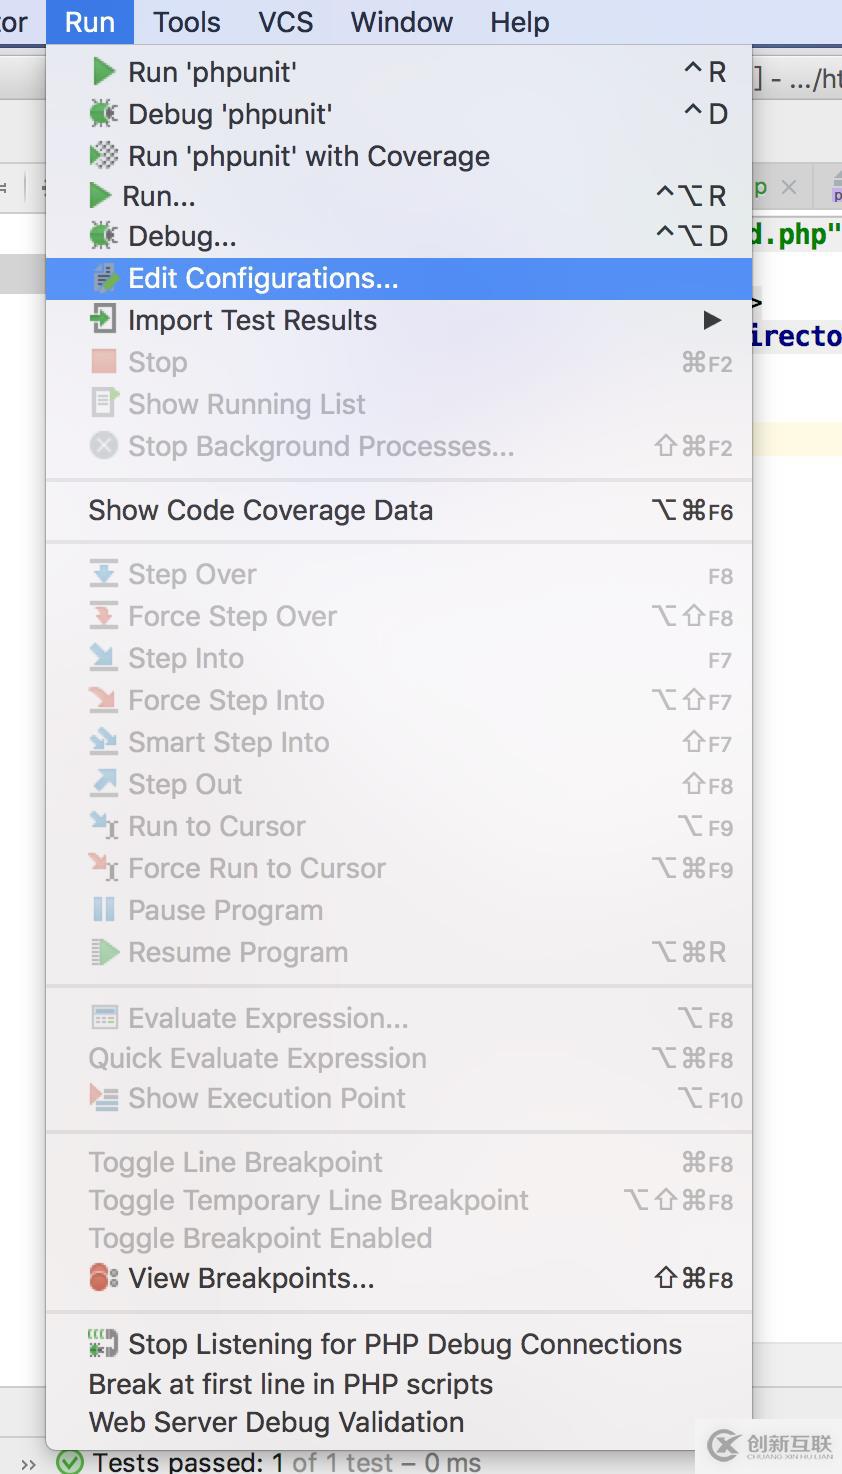This screenshot has height=1474, width=842.
Task: Click the Step Over icon
Action: [103, 574]
